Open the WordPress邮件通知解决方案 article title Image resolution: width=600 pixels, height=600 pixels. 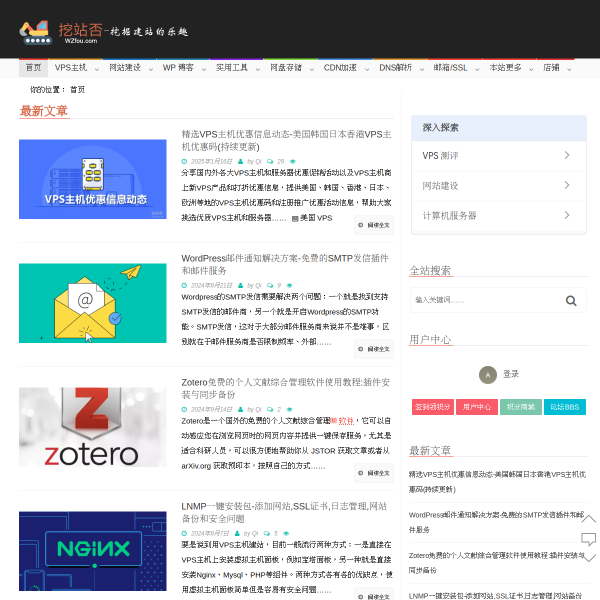coord(285,264)
